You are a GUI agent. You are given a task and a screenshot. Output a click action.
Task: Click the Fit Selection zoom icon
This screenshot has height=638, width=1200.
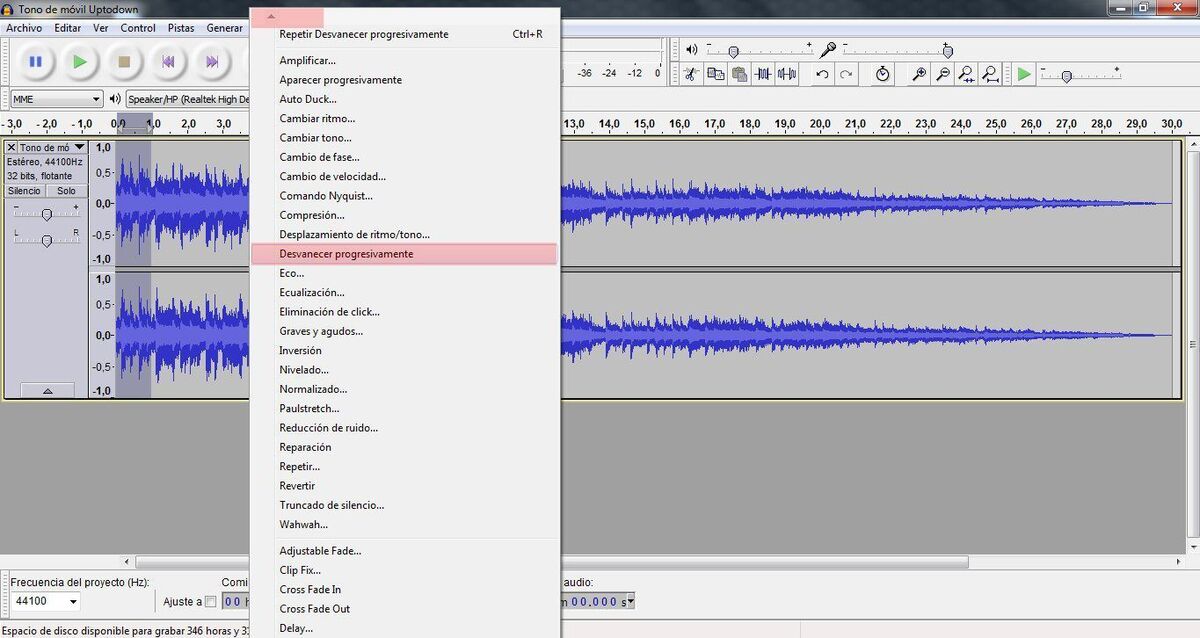point(967,74)
